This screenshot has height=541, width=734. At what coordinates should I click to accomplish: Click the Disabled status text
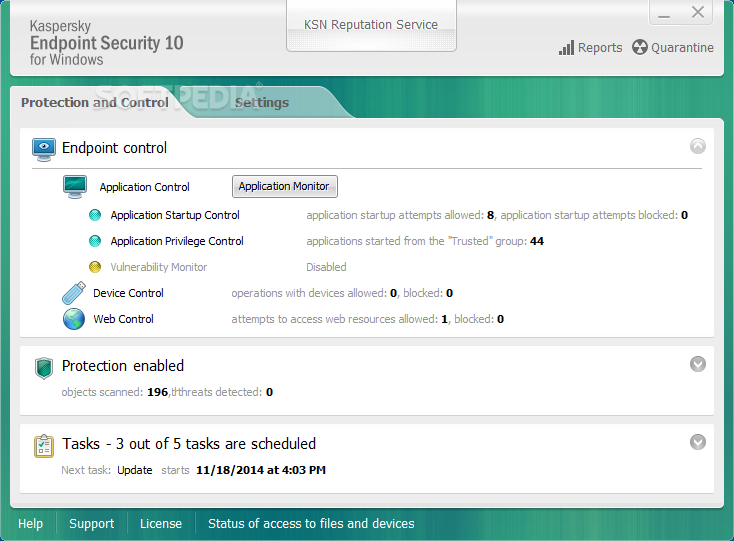point(326,267)
